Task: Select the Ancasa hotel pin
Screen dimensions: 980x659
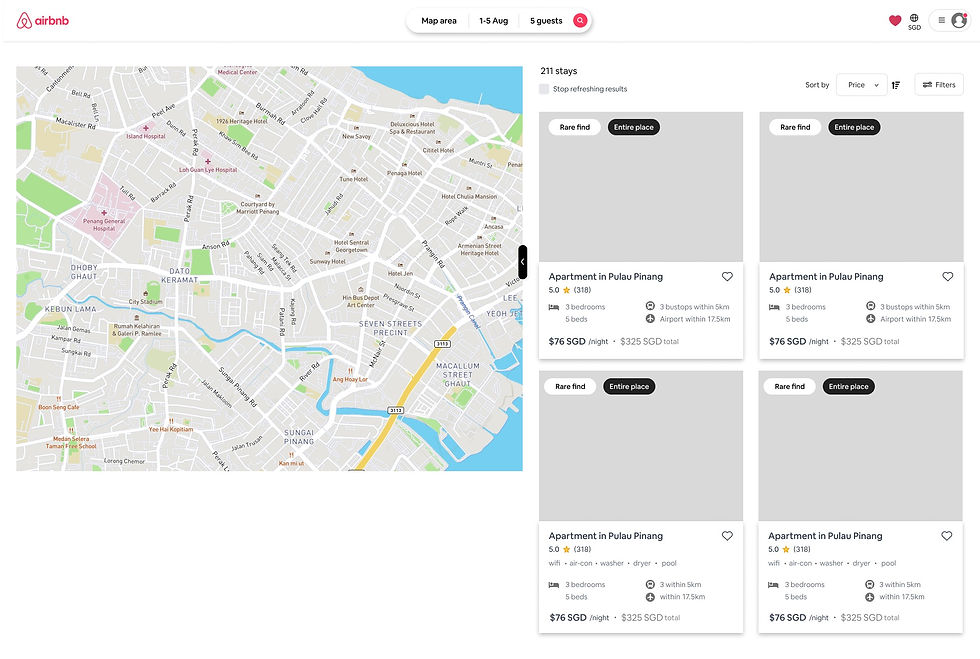Action: (x=493, y=219)
